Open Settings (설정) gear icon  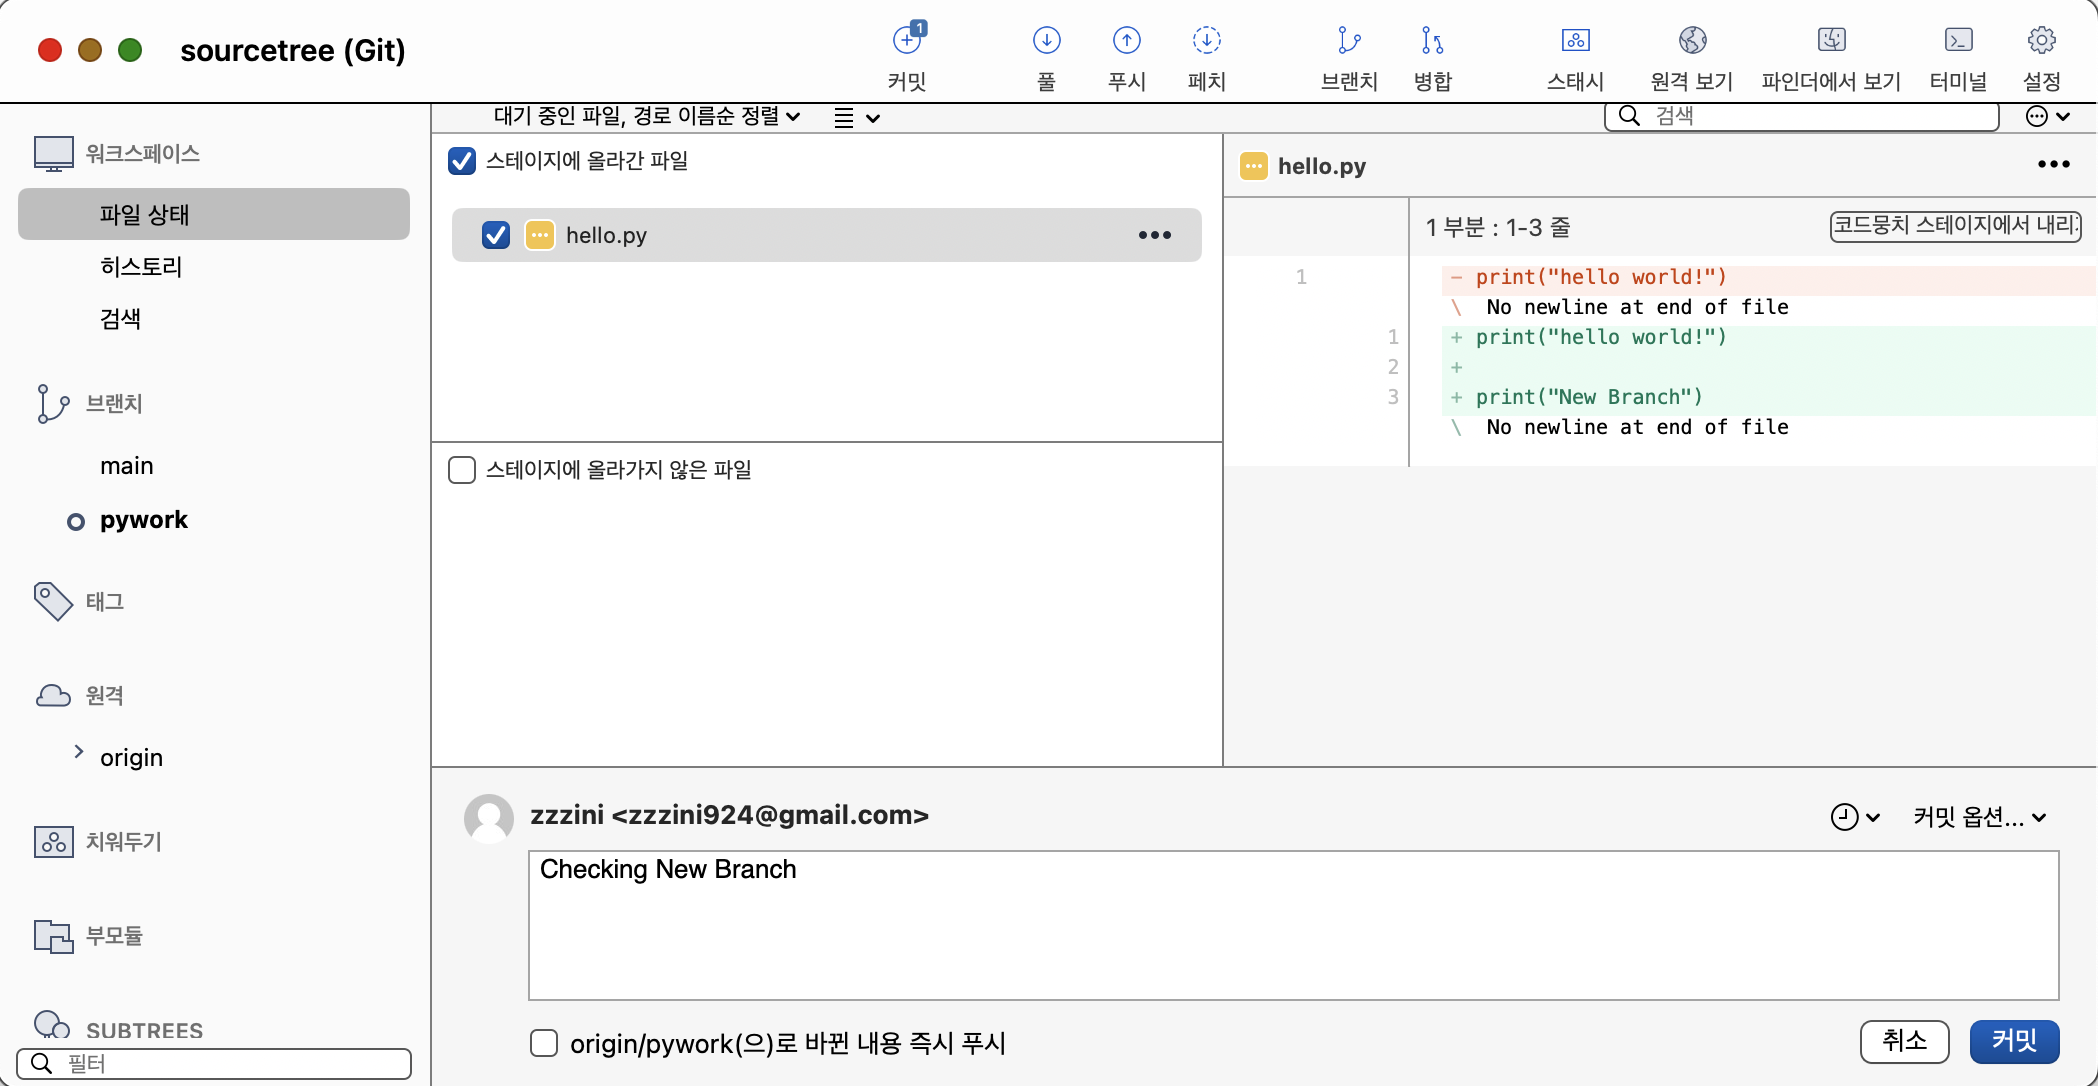(x=2041, y=41)
